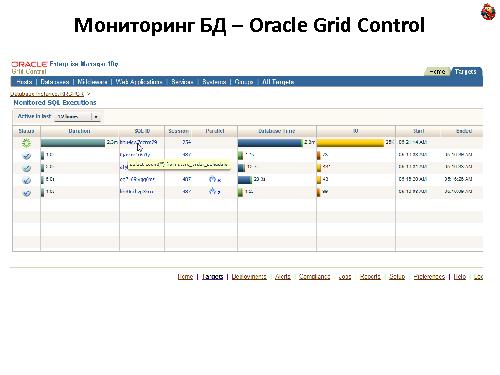
Task: Click the Preferences link in the footer
Action: tap(429, 276)
